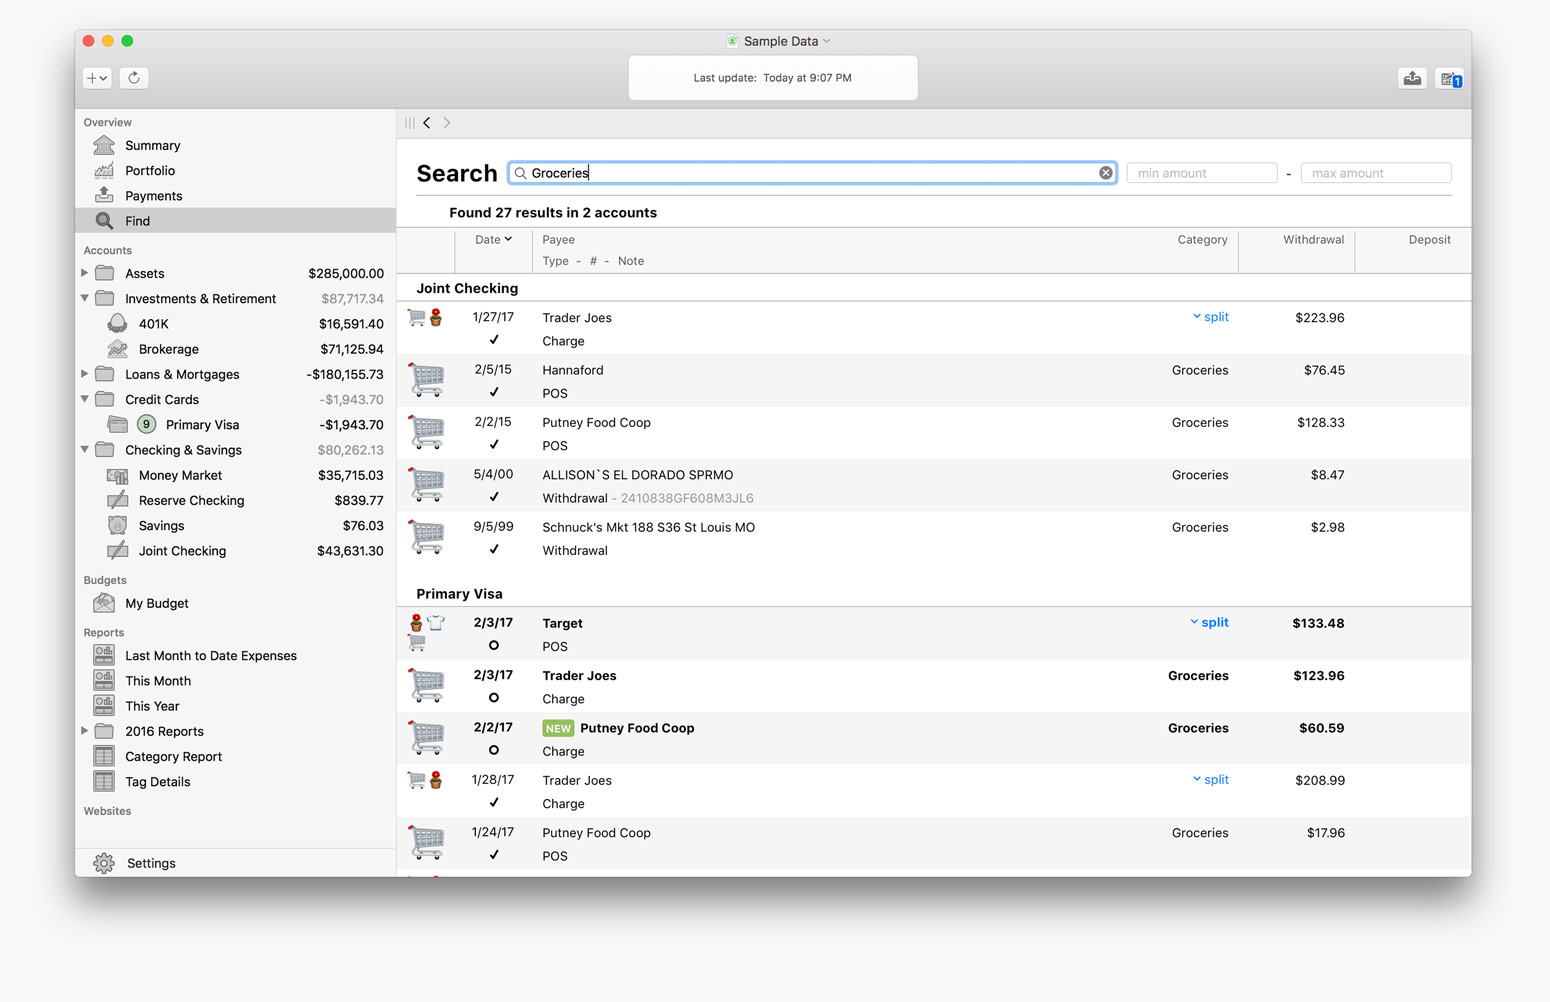The image size is (1550, 1002).
Task: Click the max amount field
Action: click(x=1376, y=173)
